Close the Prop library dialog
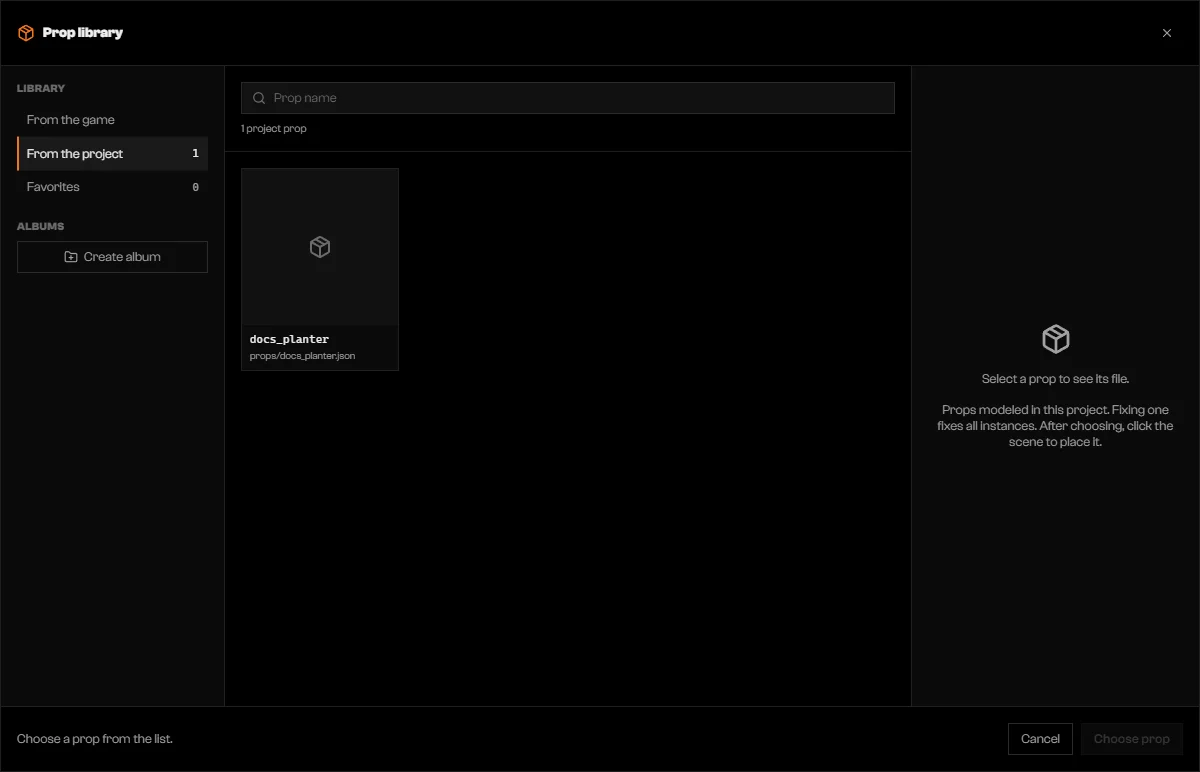The image size is (1200, 772). [x=1167, y=33]
